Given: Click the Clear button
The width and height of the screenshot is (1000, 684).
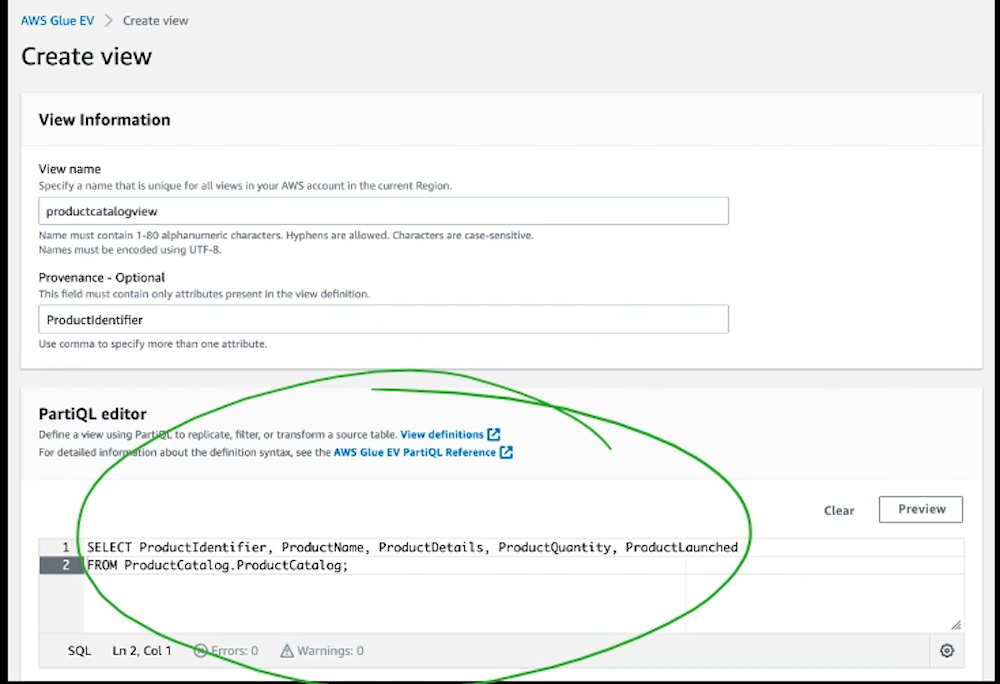Looking at the screenshot, I should pyautogui.click(x=839, y=511).
